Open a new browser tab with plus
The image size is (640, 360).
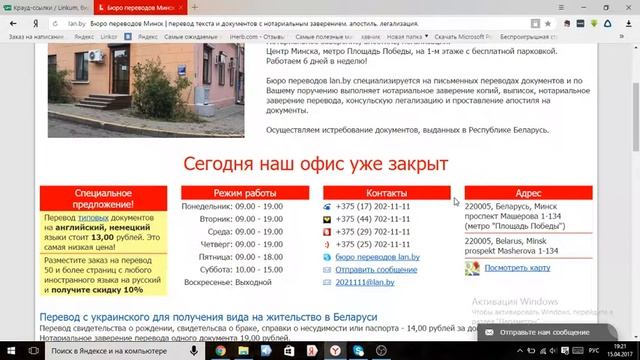tap(195, 7)
